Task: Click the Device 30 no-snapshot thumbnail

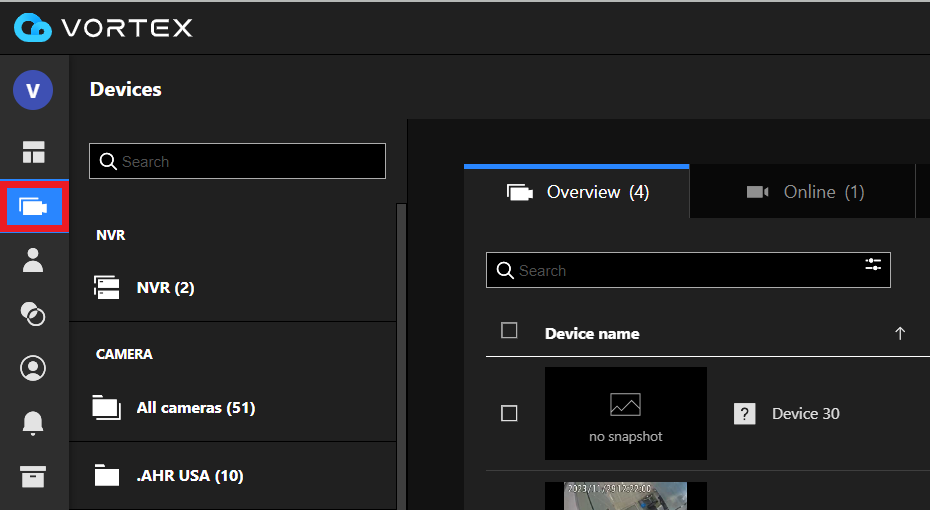Action: [x=625, y=413]
